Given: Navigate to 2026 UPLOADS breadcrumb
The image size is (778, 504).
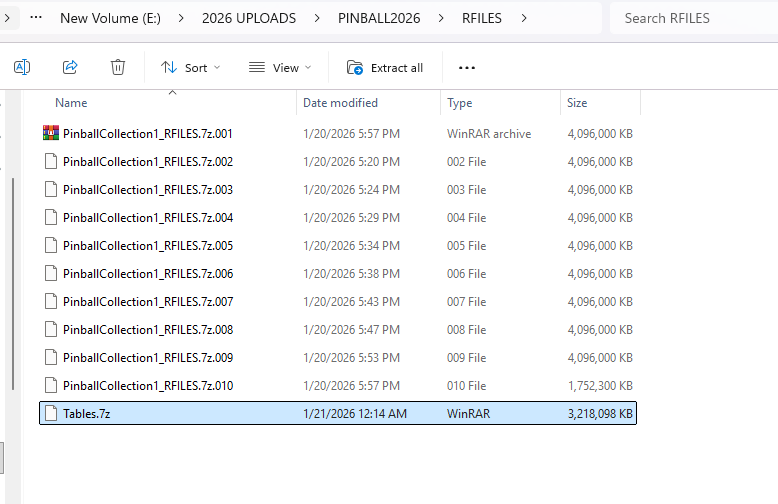Looking at the screenshot, I should 249,18.
